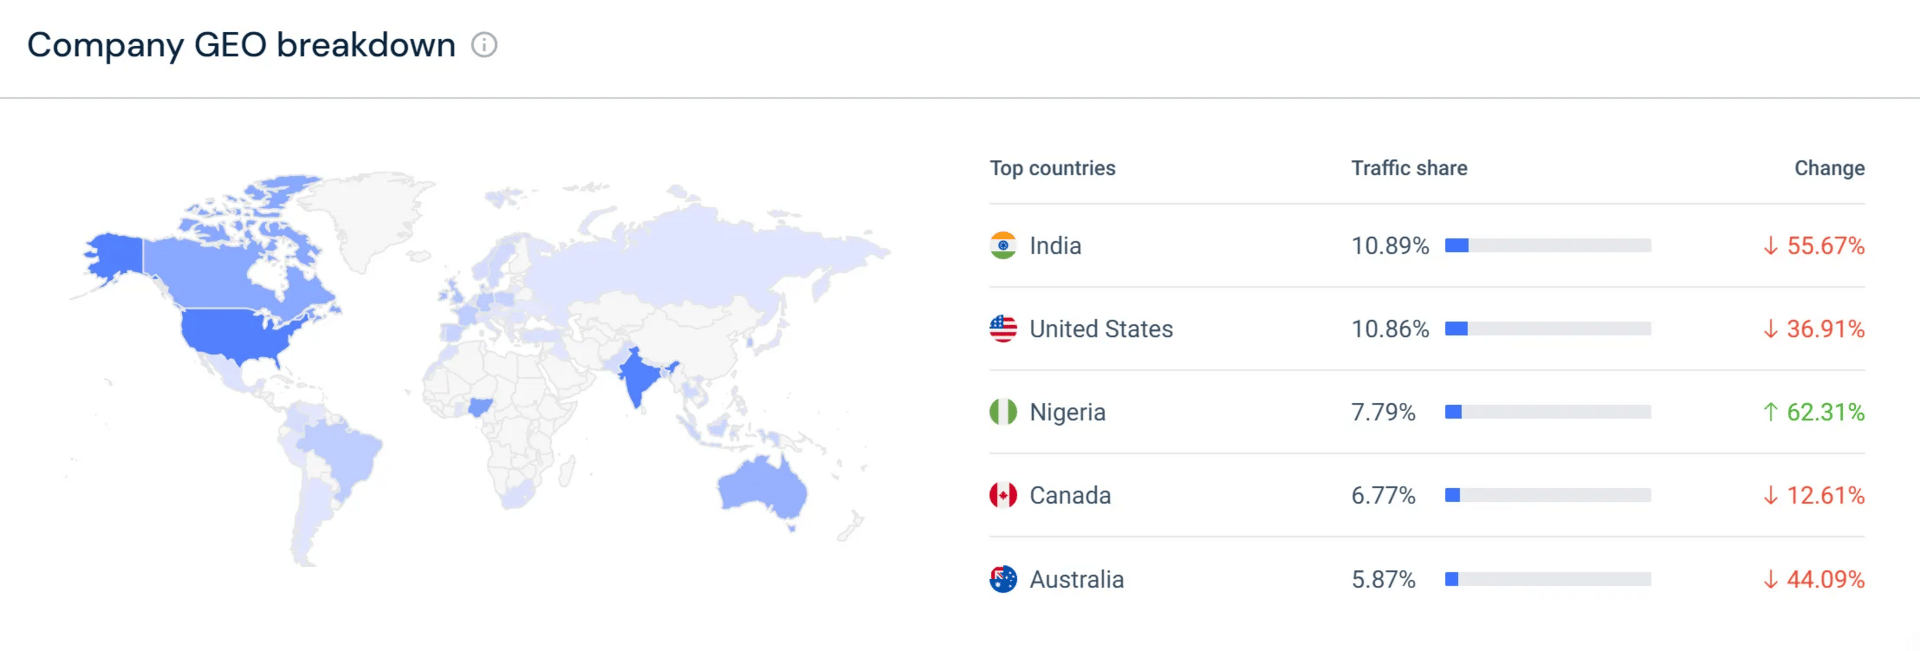Screen dimensions: 1920x651
Task: Click the info icon beside Company GEO breakdown
Action: pyautogui.click(x=484, y=45)
